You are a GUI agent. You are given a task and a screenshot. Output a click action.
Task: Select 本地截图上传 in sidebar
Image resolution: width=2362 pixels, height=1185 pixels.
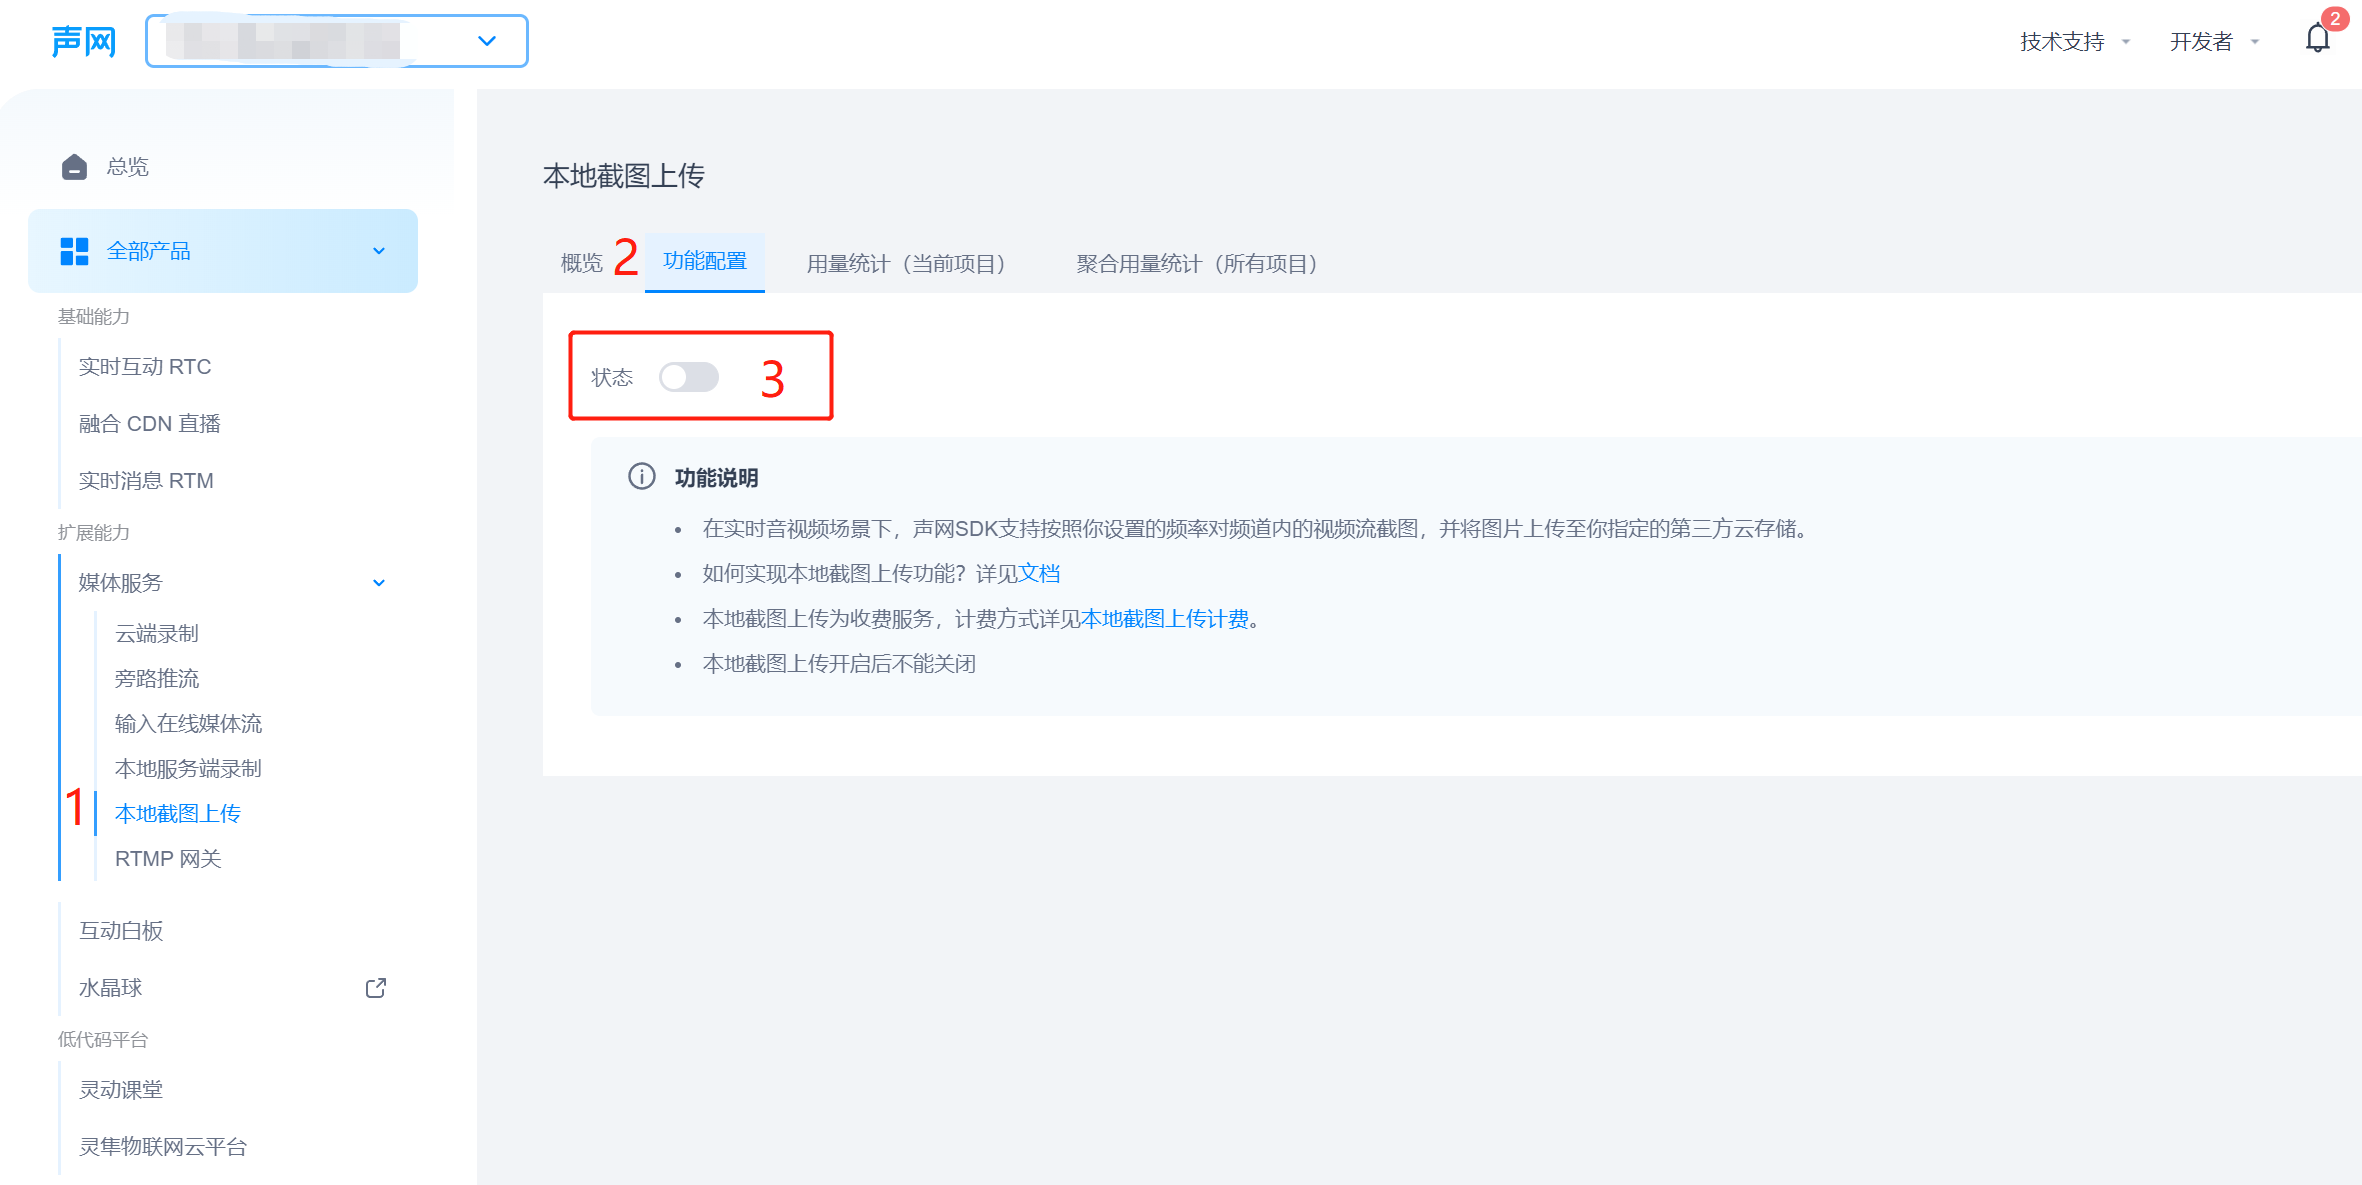(178, 814)
